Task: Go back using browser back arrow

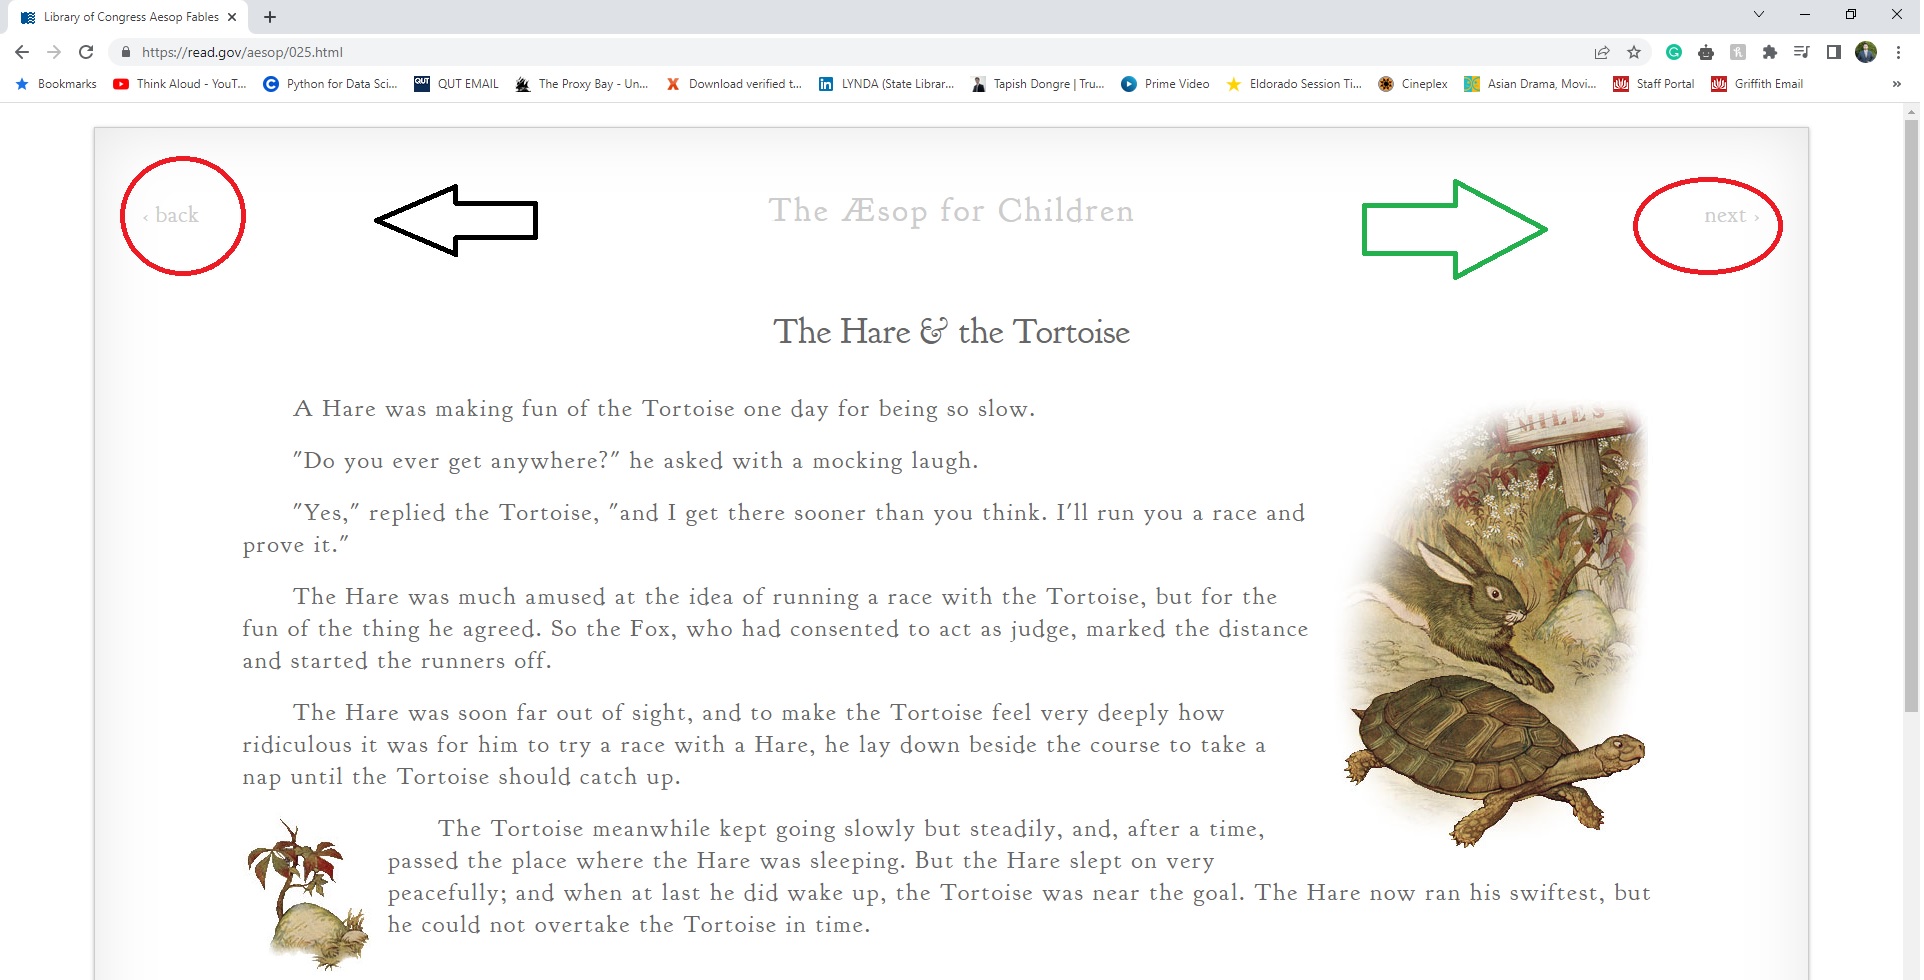Action: pyautogui.click(x=22, y=52)
